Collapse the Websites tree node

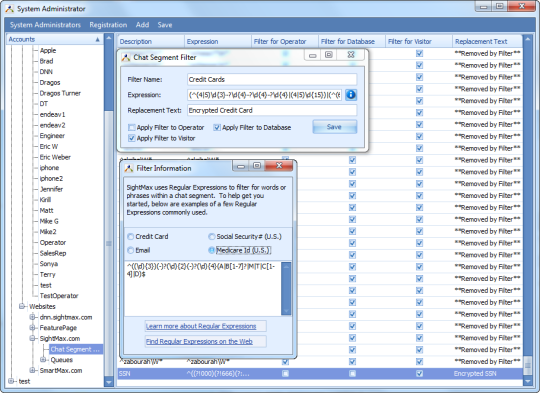[22, 306]
